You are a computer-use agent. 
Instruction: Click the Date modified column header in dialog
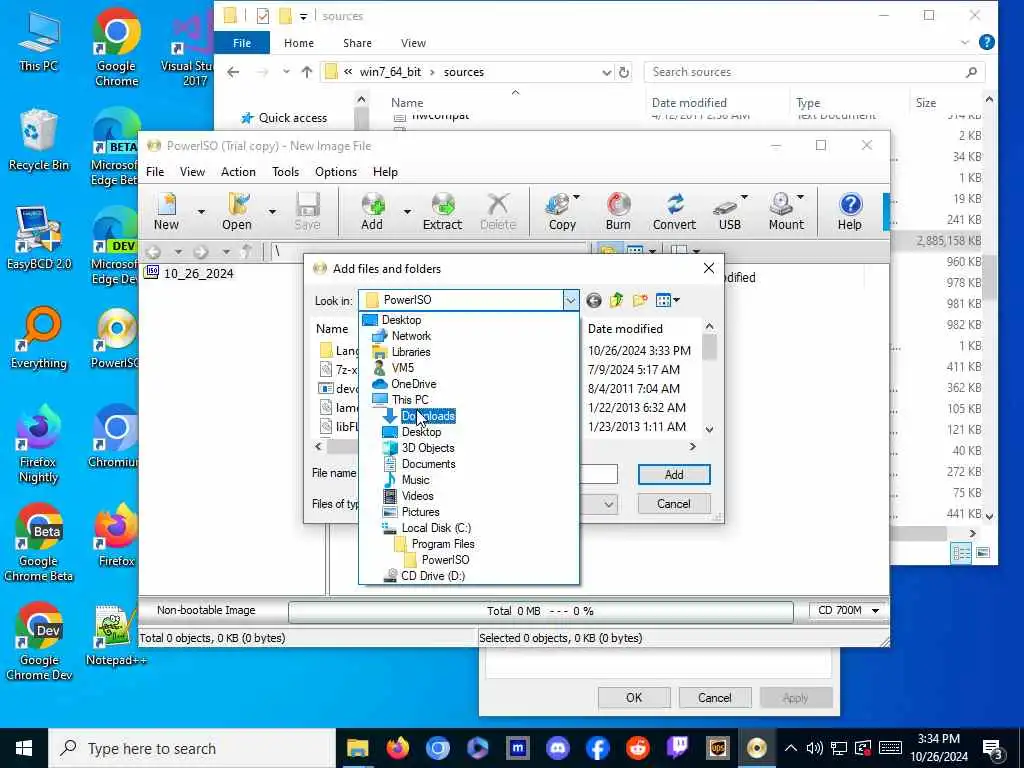coord(625,328)
